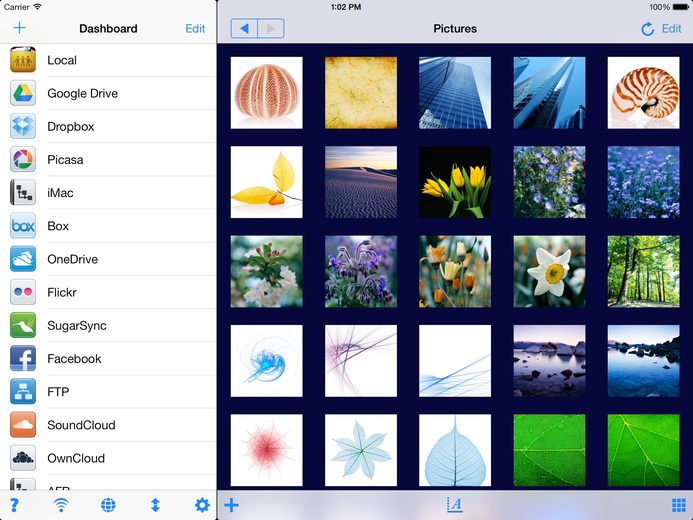Open the desert dunes thumbnail
Screen dimensions: 693x520
click(x=361, y=182)
